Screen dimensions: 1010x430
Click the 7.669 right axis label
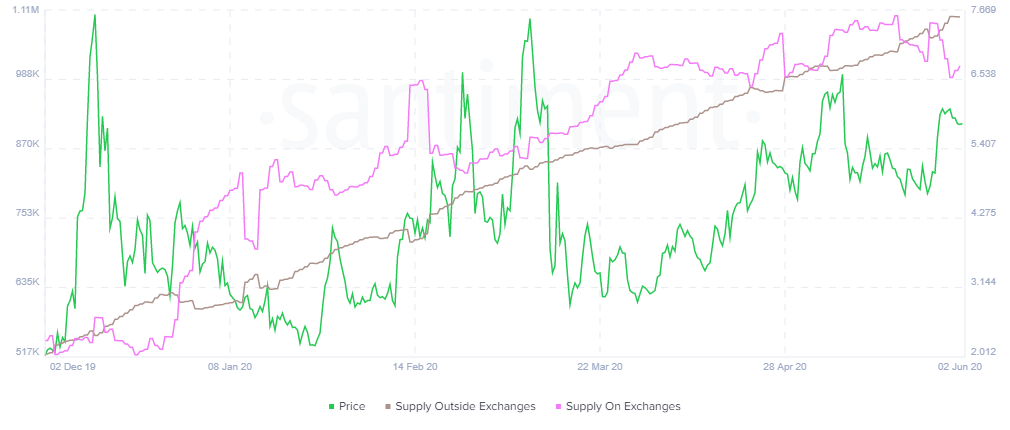pos(984,10)
